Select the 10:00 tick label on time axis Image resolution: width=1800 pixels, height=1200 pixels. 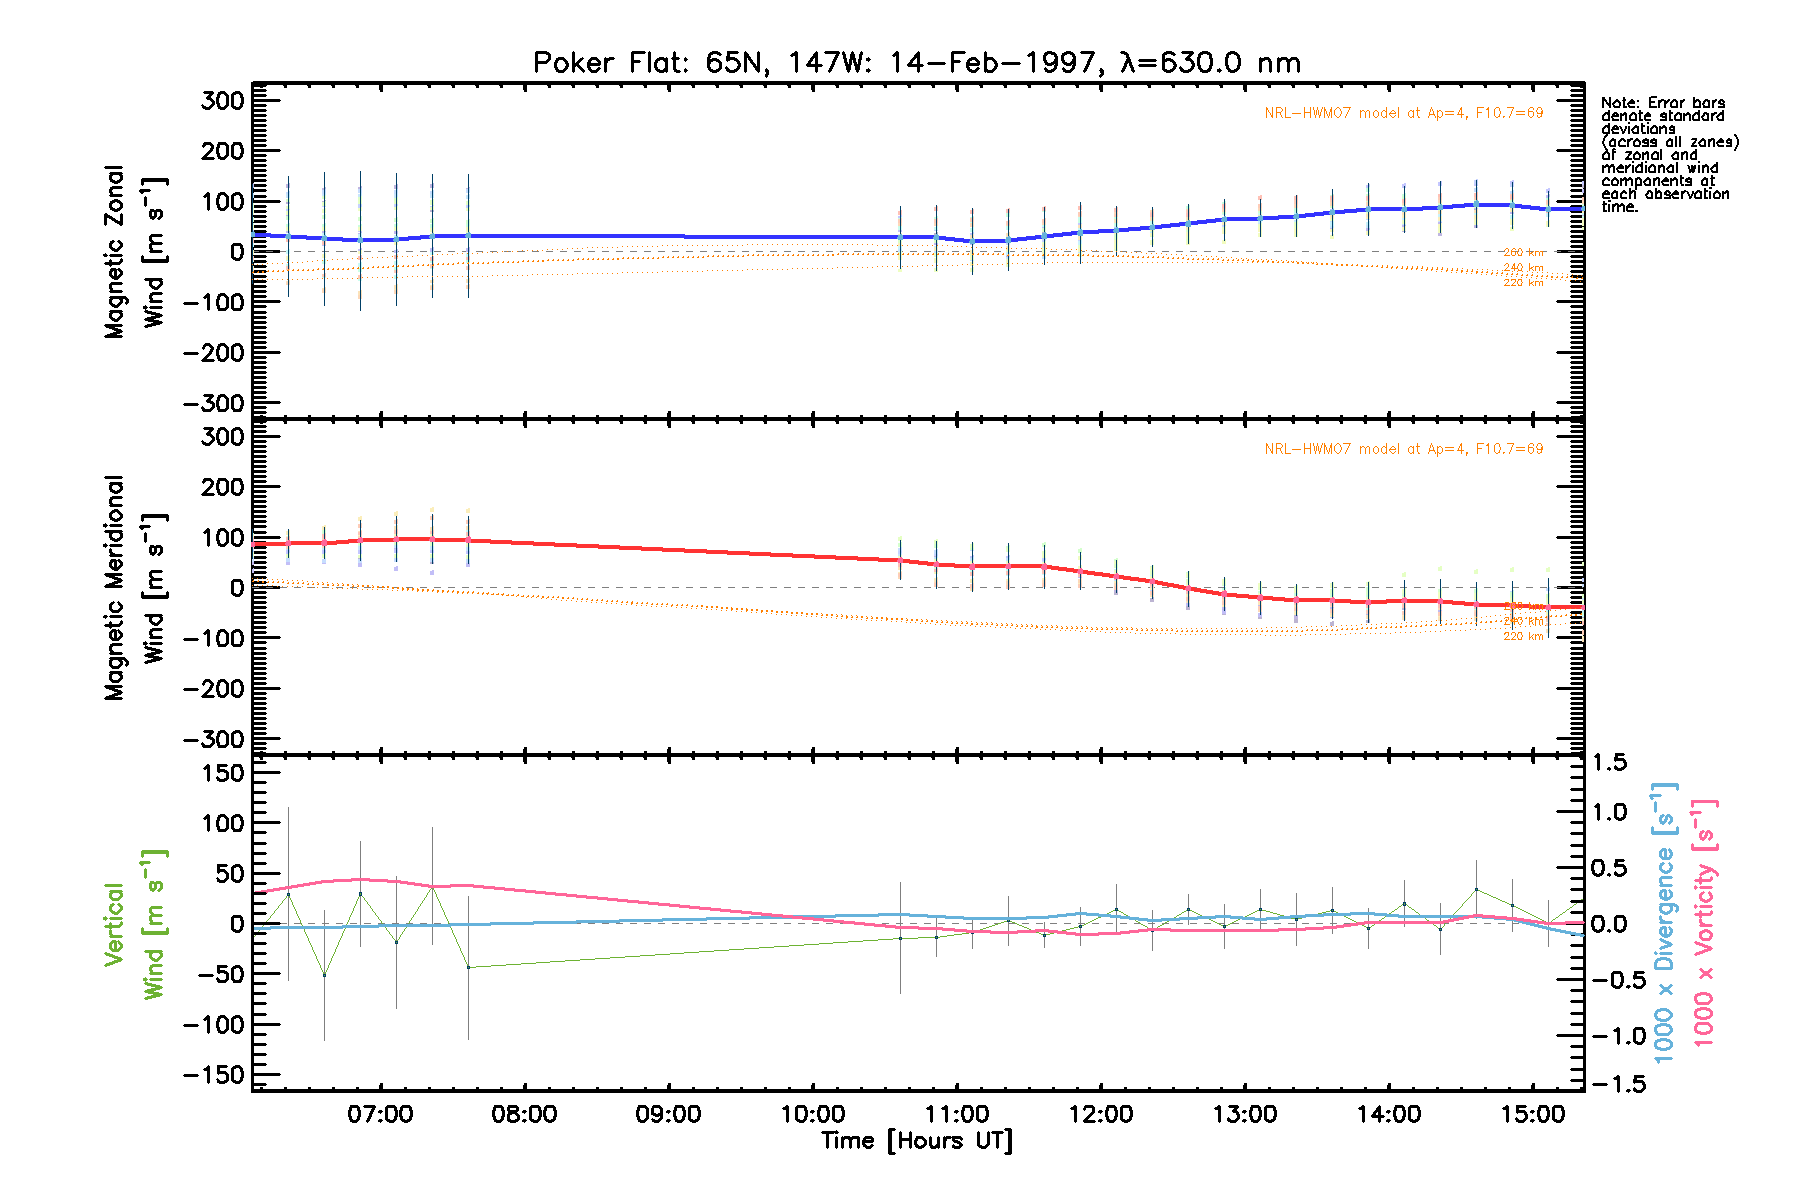tap(812, 1115)
